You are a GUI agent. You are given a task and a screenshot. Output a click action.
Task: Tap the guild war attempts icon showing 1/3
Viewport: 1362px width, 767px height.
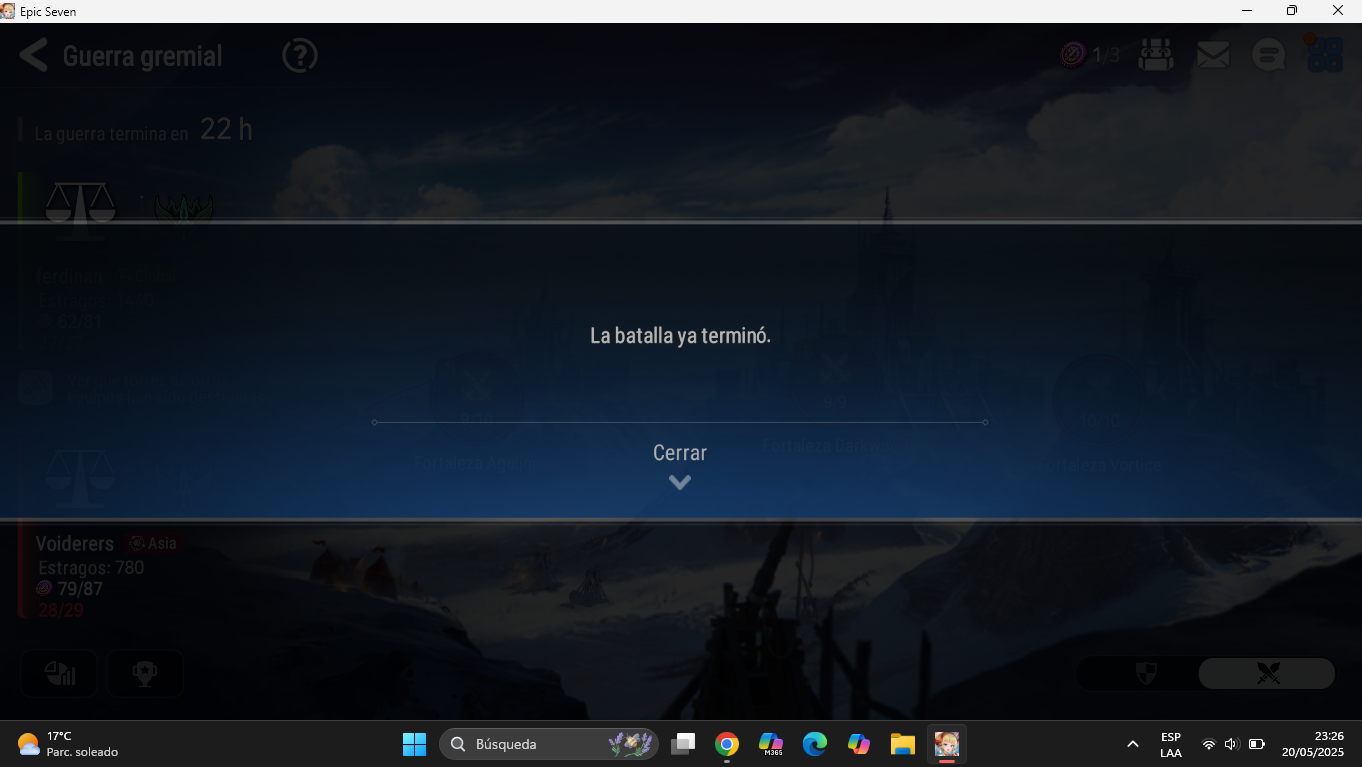point(1074,55)
